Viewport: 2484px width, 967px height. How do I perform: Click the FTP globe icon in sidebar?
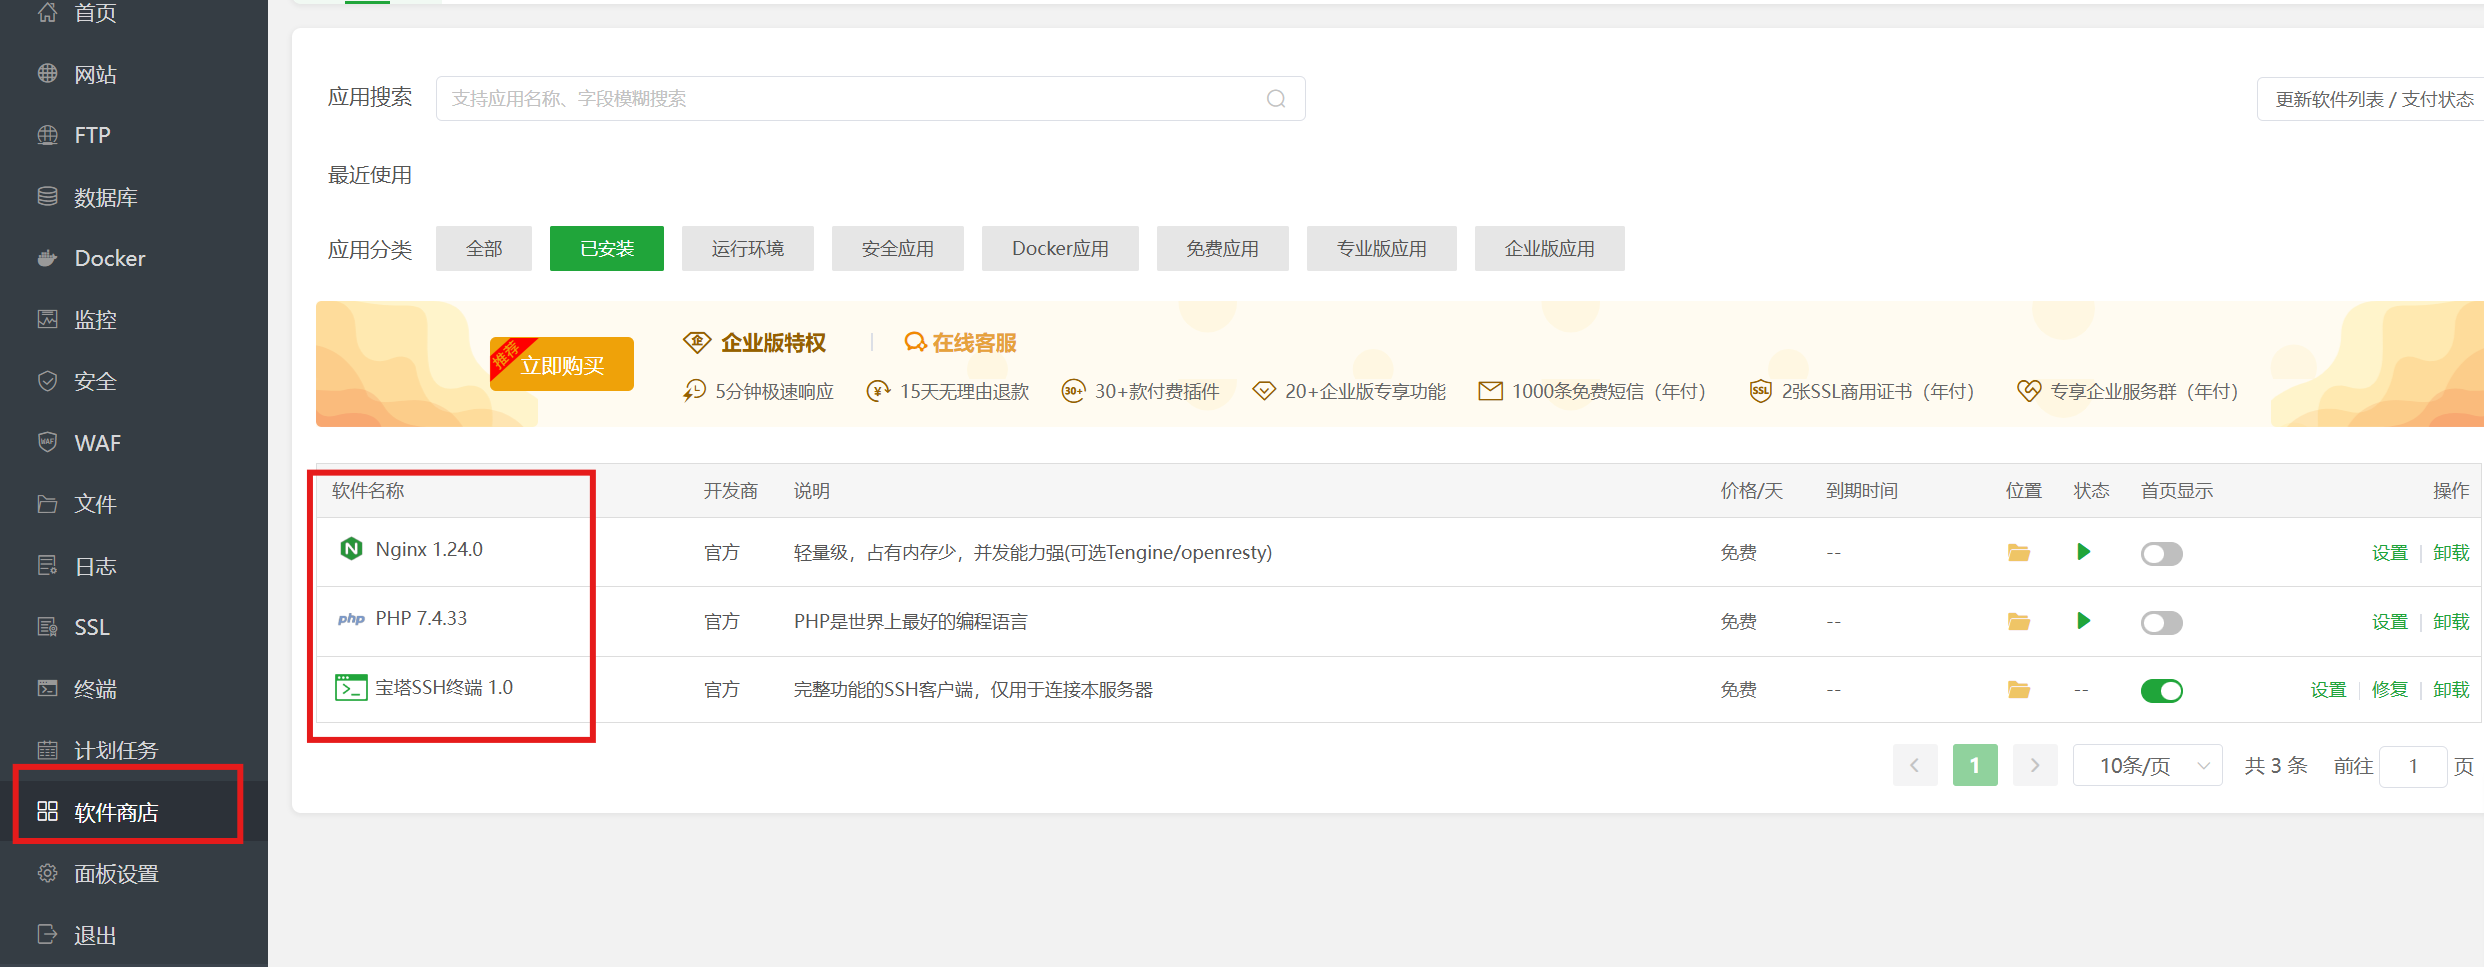point(47,135)
